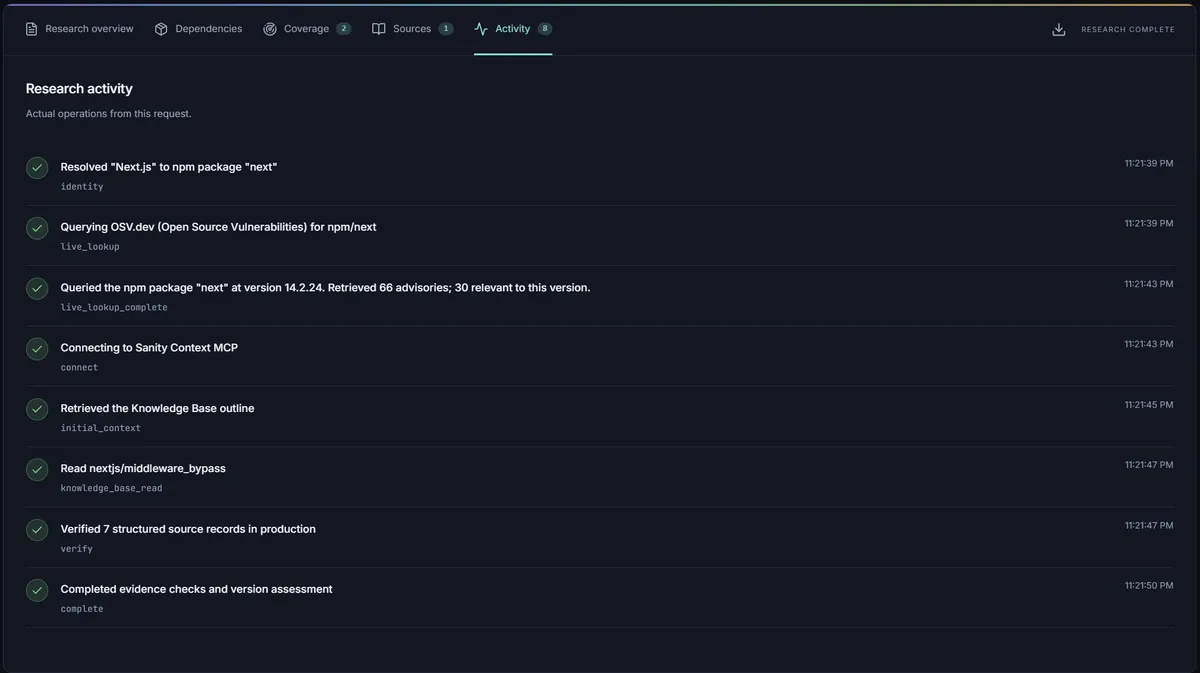This screenshot has width=1200, height=673.
Task: Click 'Actual operations from this request.' subtitle
Action: pos(108,114)
